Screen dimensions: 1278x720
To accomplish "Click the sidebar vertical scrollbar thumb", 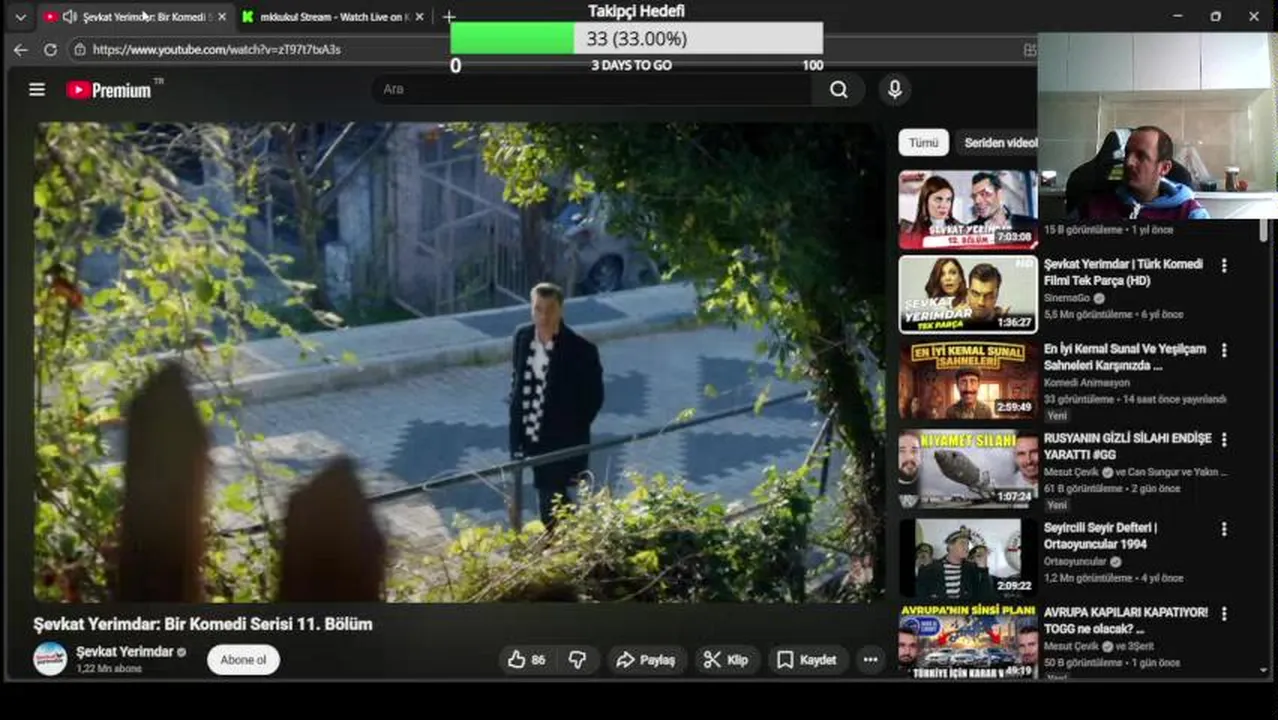I will tap(1264, 229).
